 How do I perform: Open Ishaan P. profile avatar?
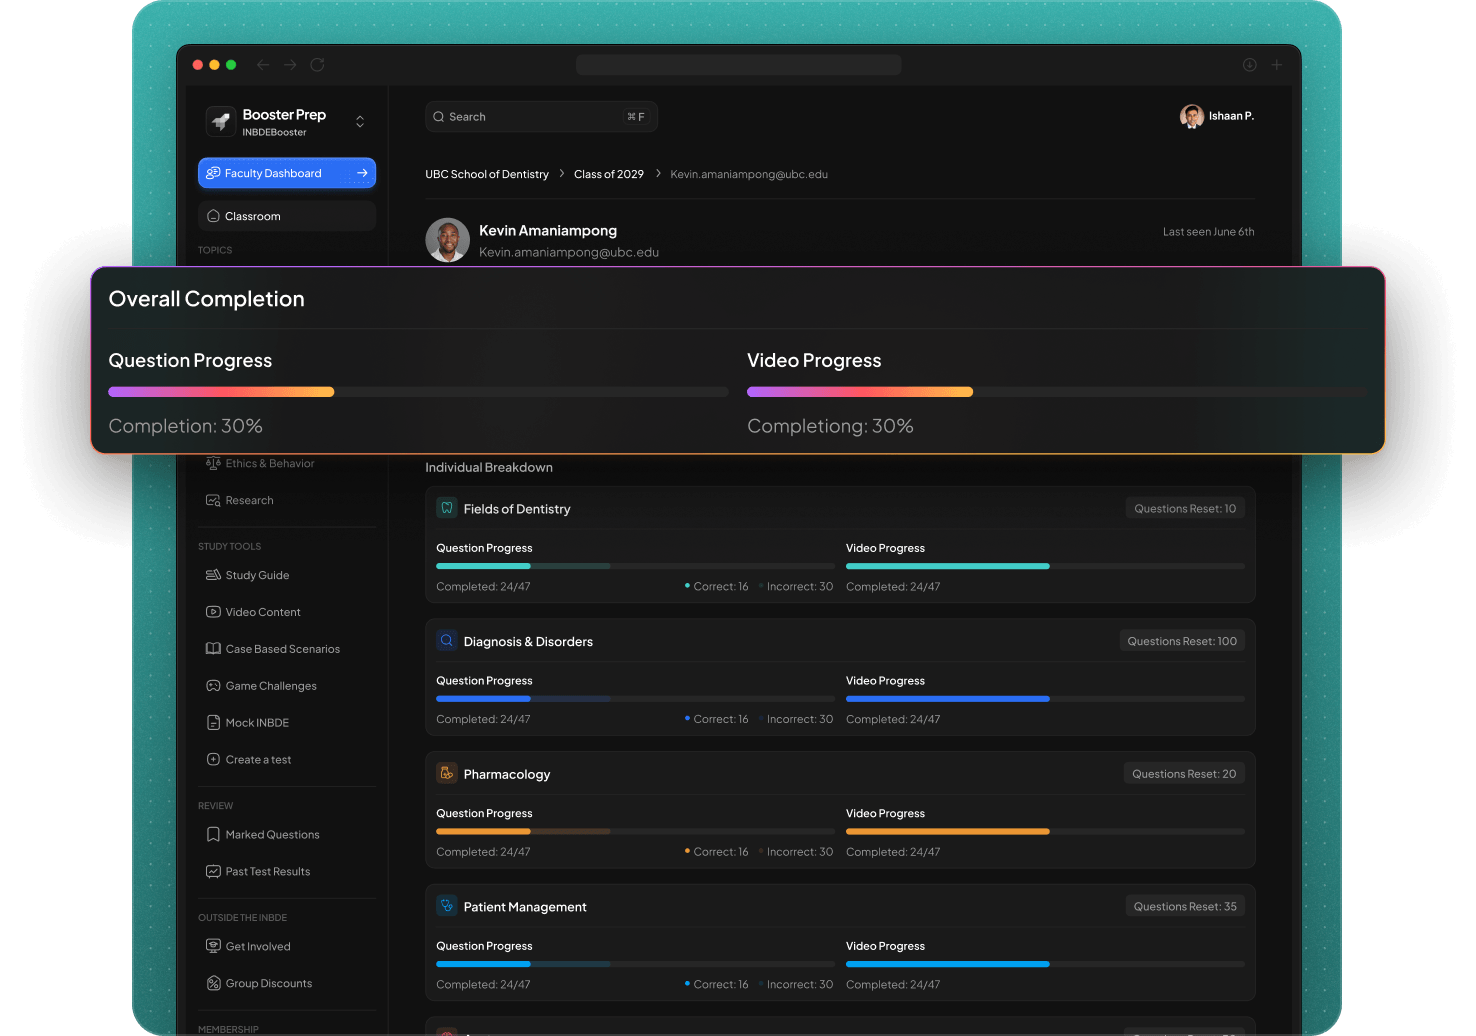[x=1191, y=116]
